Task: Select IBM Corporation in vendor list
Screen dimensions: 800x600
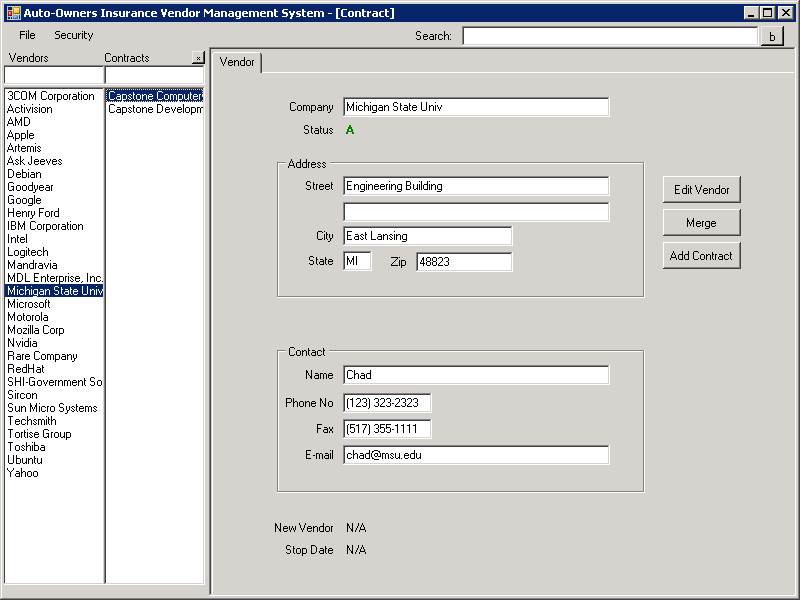Action: pos(45,226)
